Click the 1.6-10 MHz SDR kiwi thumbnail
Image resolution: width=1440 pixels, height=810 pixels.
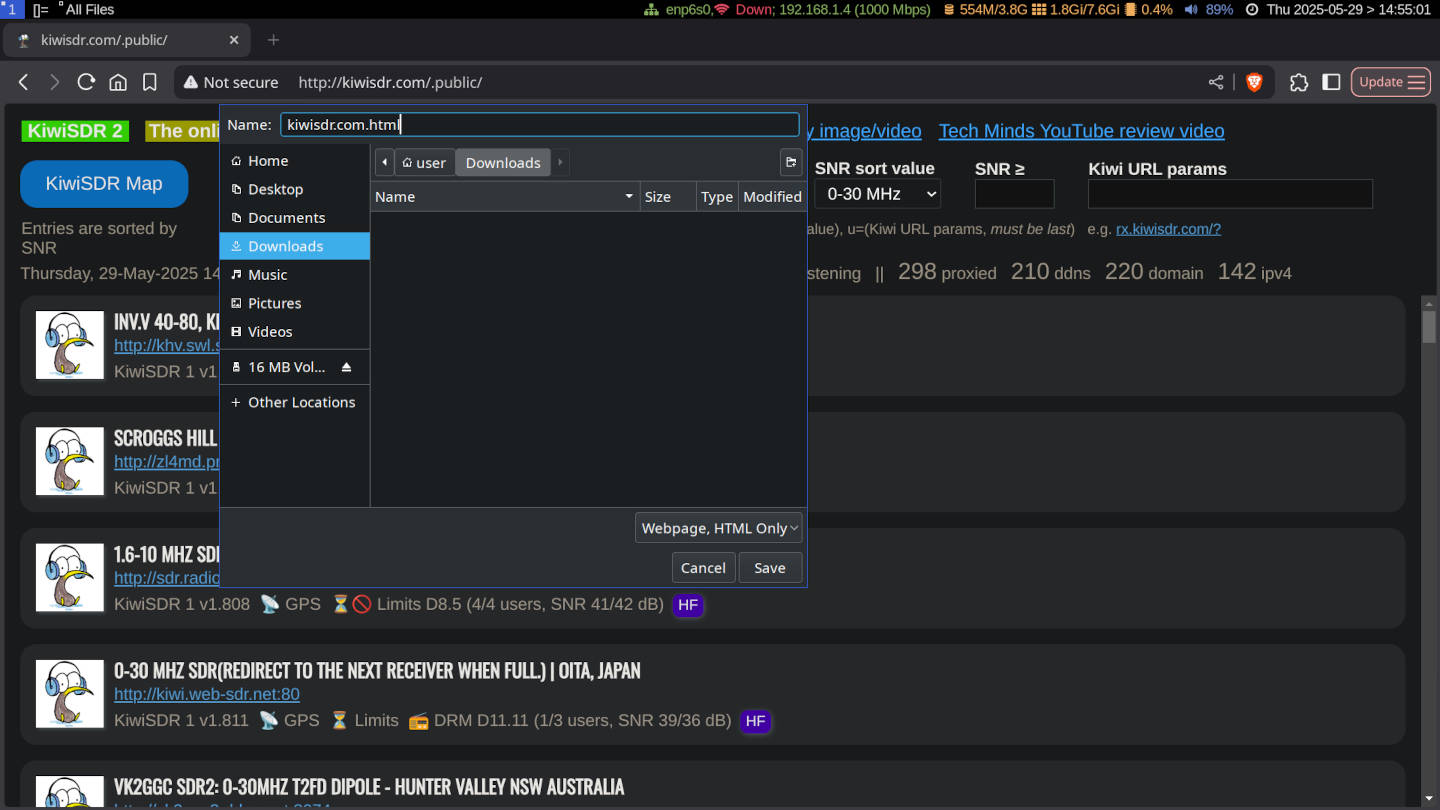(70, 578)
